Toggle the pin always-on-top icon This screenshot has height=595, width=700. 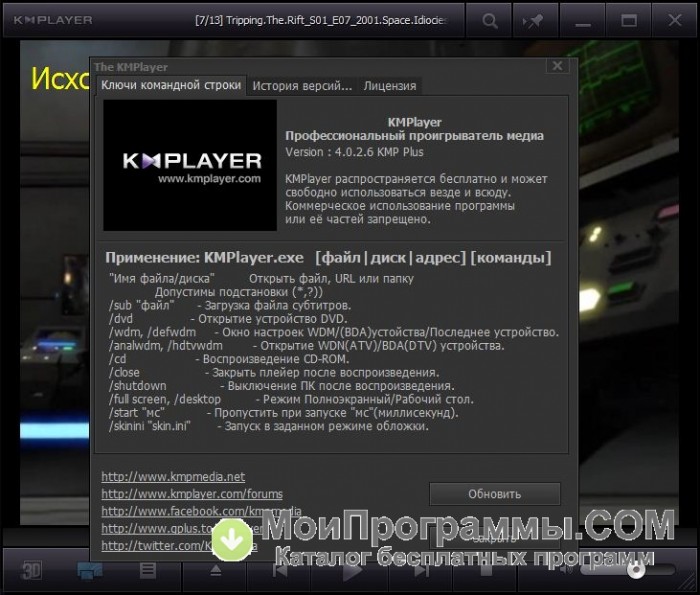pyautogui.click(x=534, y=21)
